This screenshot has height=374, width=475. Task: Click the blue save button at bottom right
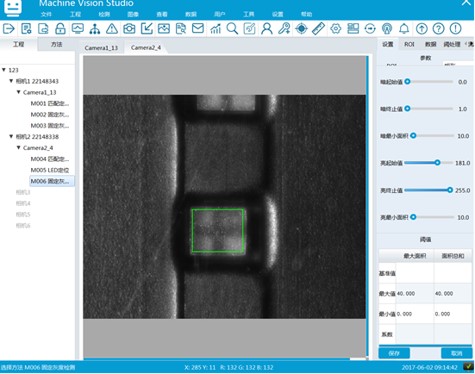pos(394,353)
